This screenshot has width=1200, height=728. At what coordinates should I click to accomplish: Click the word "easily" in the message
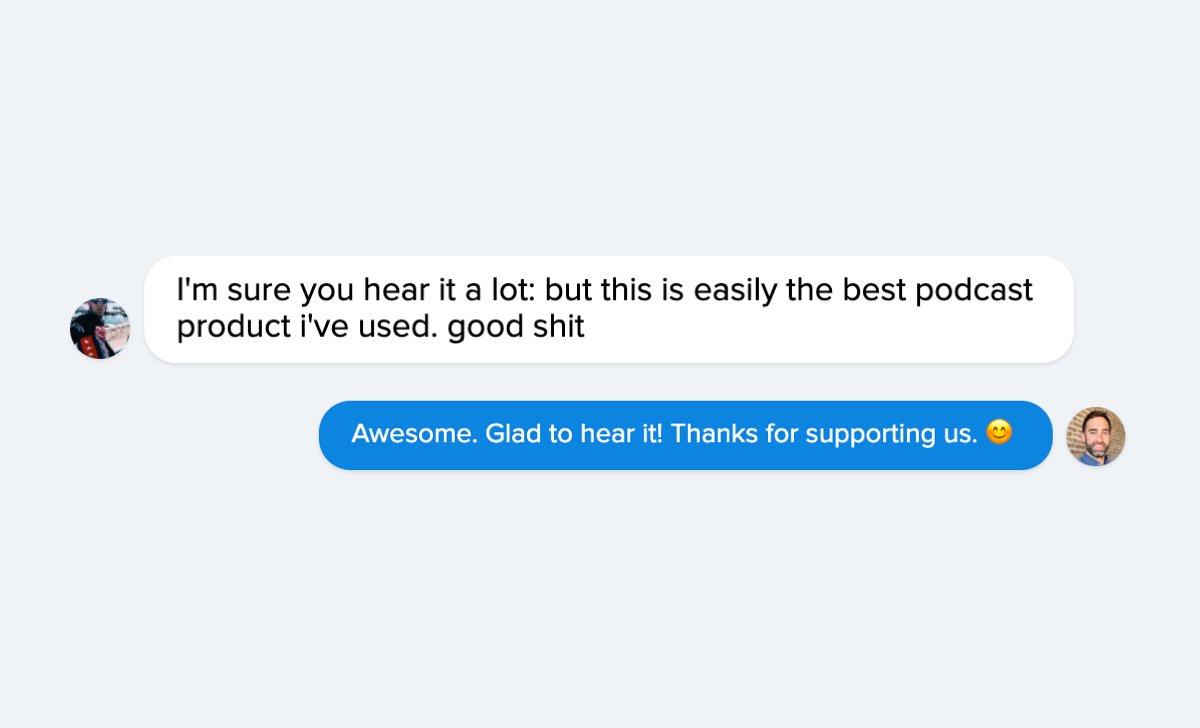pyautogui.click(x=736, y=291)
